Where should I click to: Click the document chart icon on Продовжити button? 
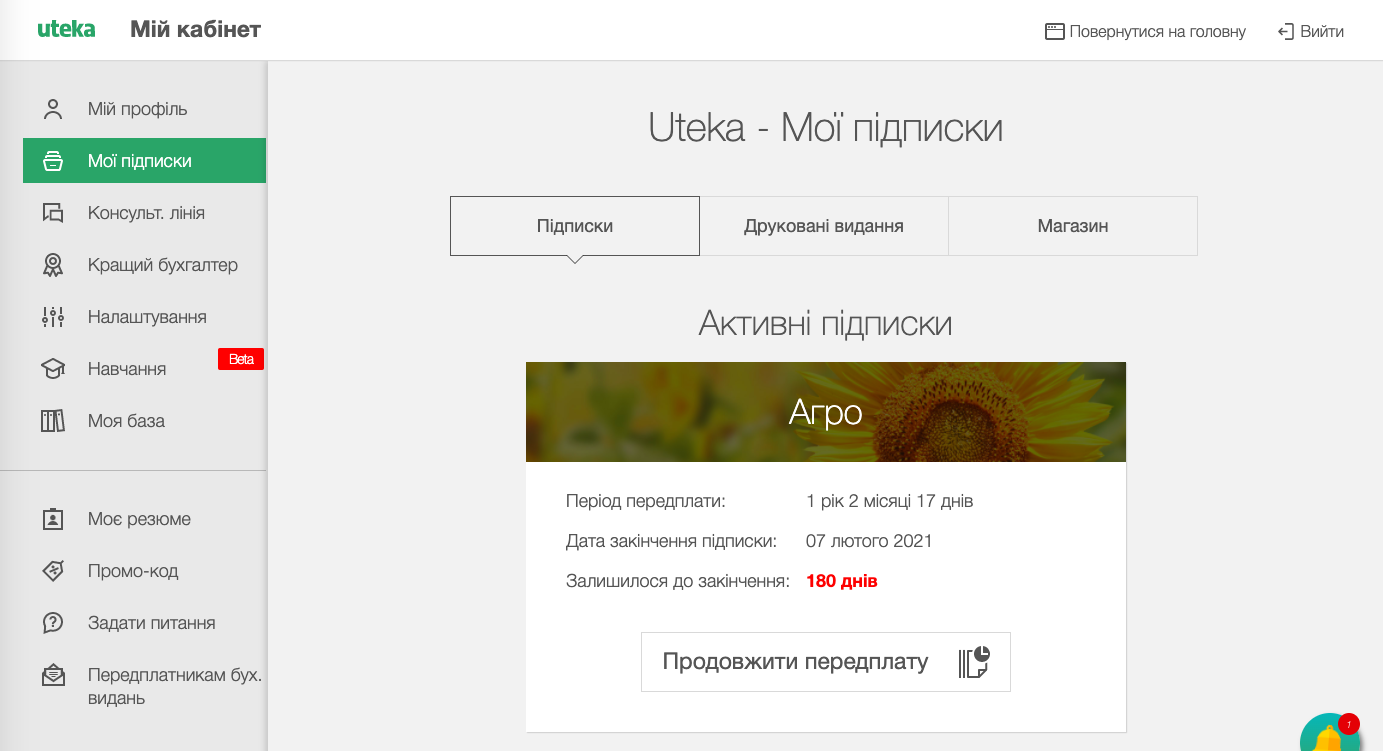(974, 662)
